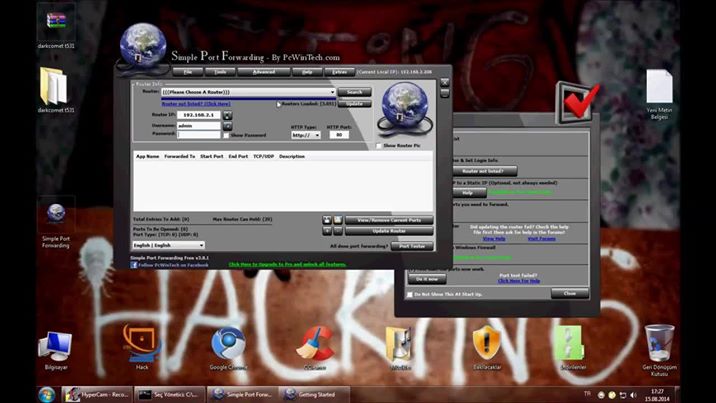
Task: Open the Extras menu
Action: 339,72
